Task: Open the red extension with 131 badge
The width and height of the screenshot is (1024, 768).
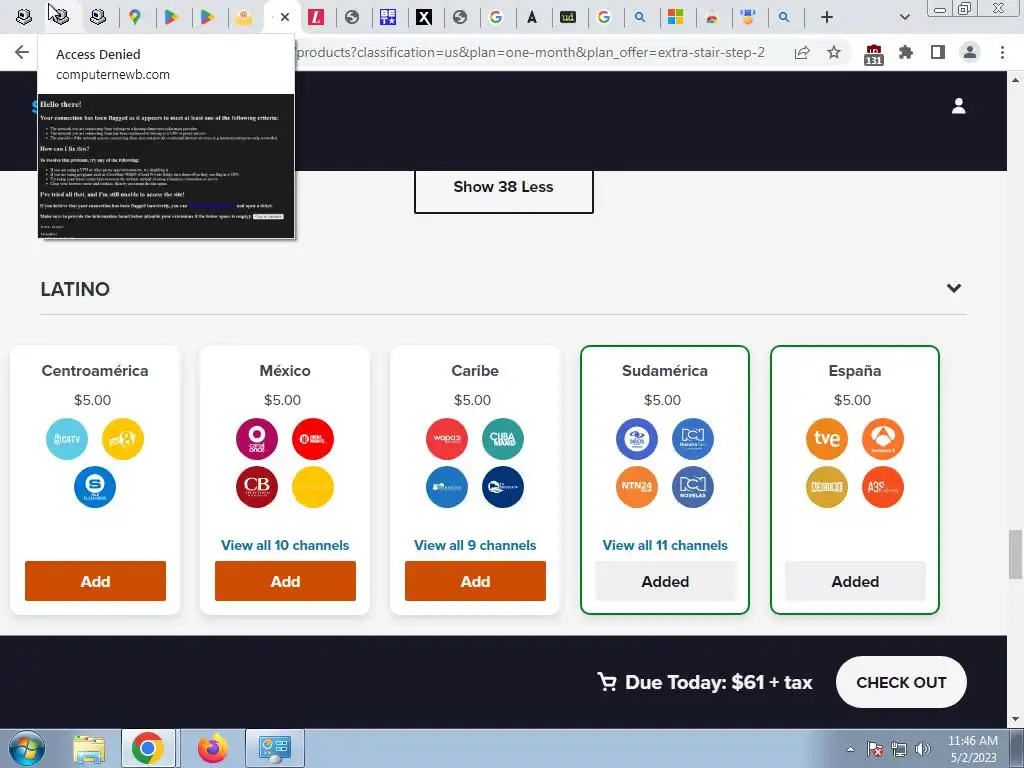Action: 873,54
